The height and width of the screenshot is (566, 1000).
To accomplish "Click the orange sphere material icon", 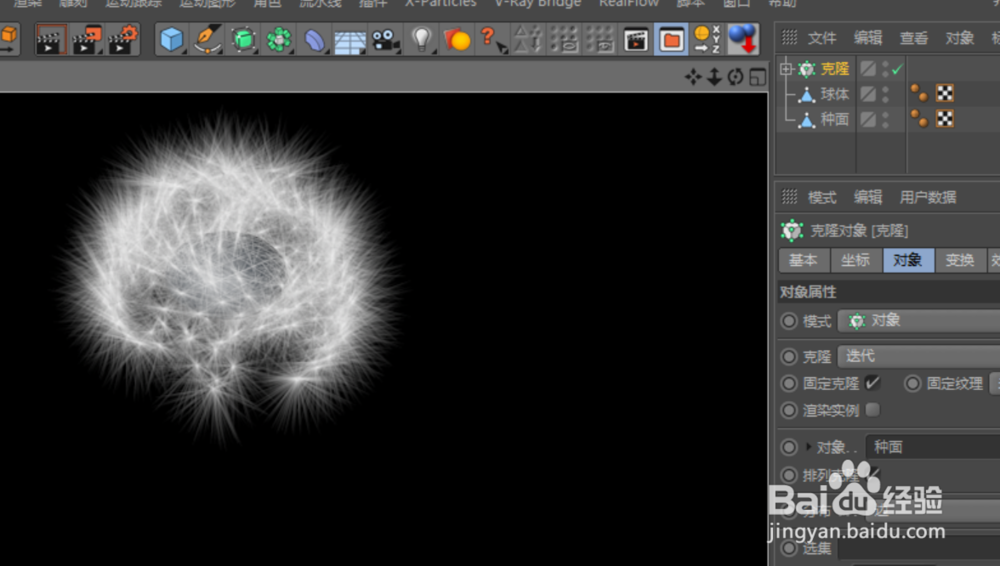I will click(x=457, y=40).
